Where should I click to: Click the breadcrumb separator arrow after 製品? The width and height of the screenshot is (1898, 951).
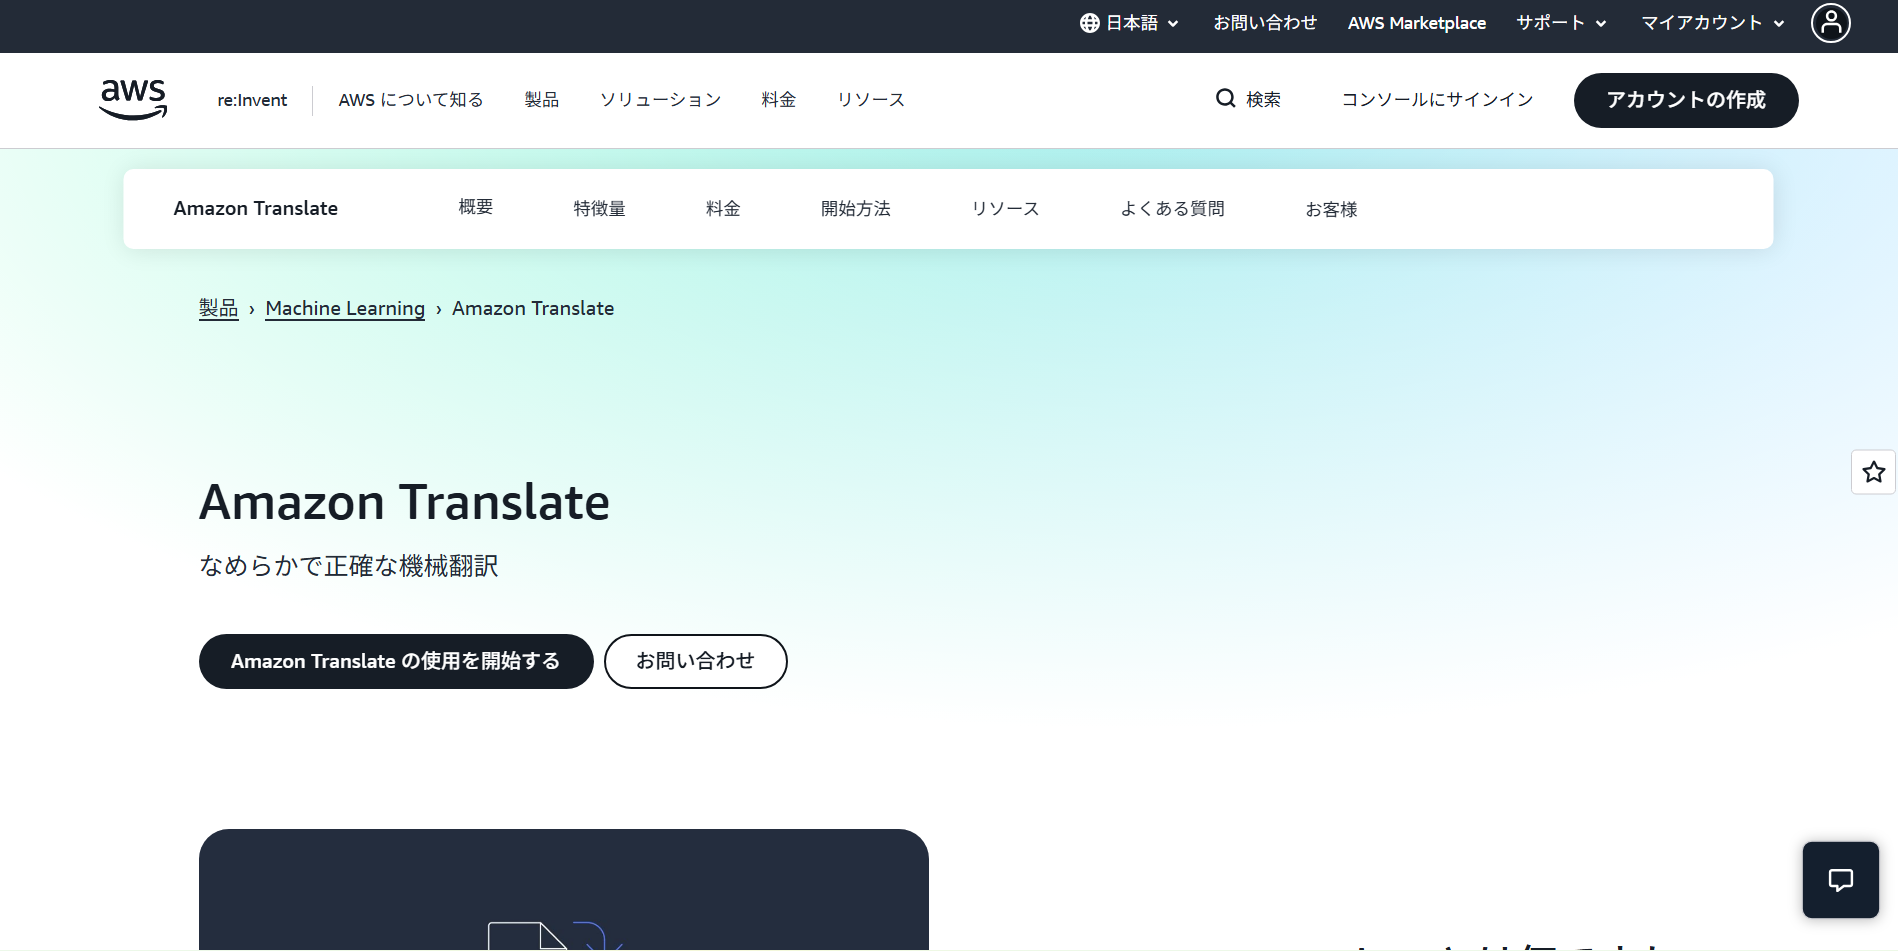pyautogui.click(x=251, y=309)
